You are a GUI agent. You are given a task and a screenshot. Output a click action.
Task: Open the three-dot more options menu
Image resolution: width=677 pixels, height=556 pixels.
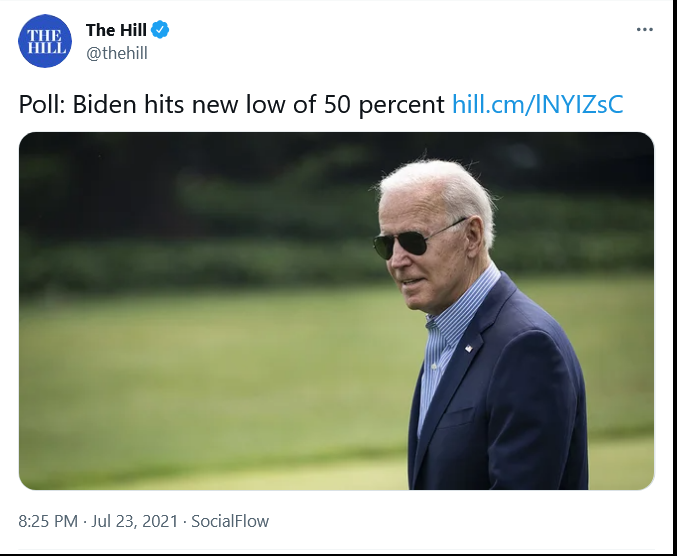tap(644, 29)
